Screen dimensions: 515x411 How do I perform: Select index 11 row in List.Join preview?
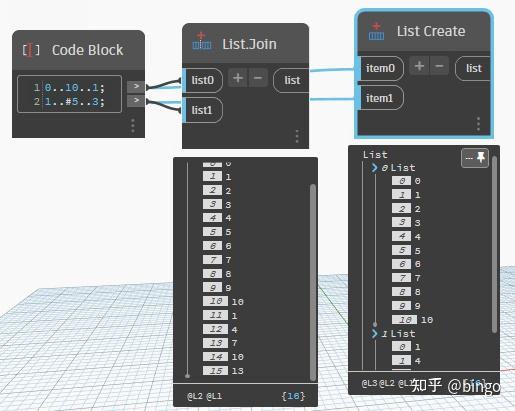(220, 315)
